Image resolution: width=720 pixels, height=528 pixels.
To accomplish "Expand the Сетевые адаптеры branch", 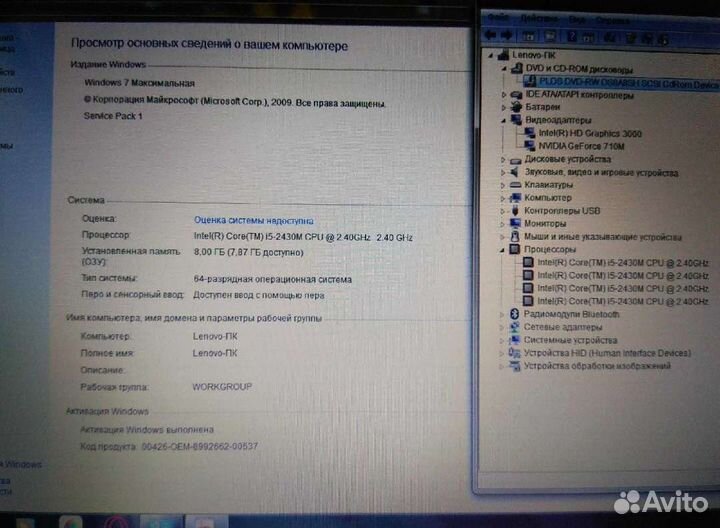I will click(x=502, y=328).
